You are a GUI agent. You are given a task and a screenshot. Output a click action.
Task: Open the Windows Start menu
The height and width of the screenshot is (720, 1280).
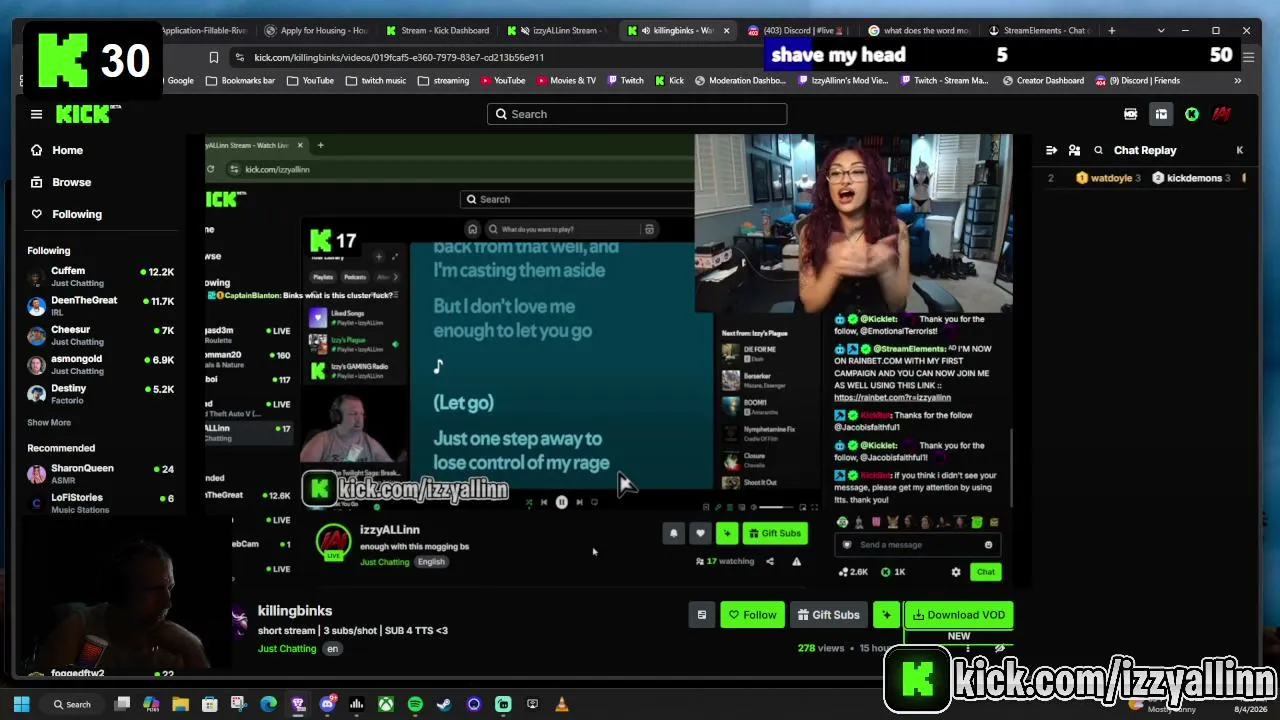pos(21,704)
